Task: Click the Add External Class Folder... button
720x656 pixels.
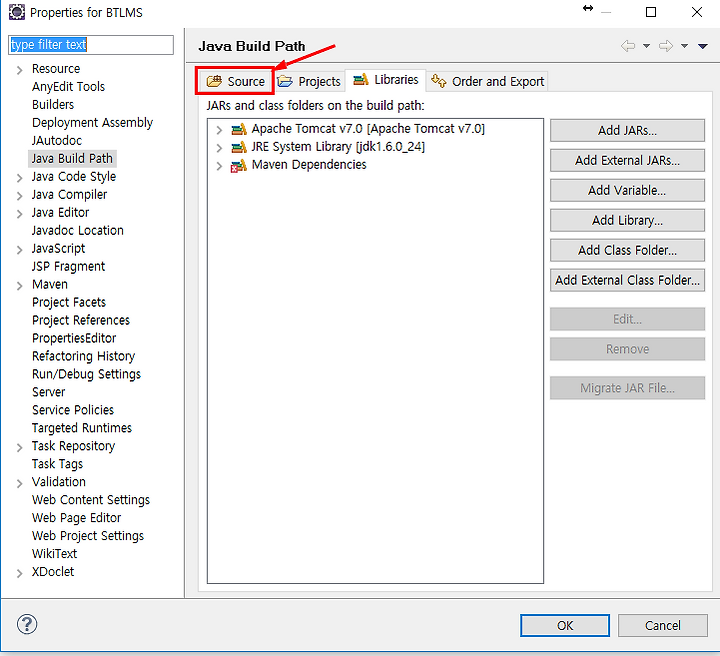Action: click(627, 280)
